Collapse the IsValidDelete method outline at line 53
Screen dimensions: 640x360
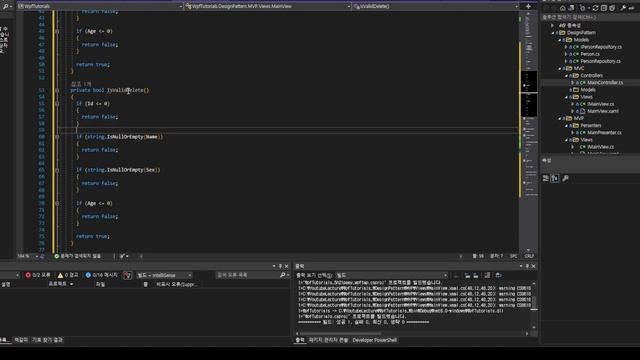tap(57, 90)
